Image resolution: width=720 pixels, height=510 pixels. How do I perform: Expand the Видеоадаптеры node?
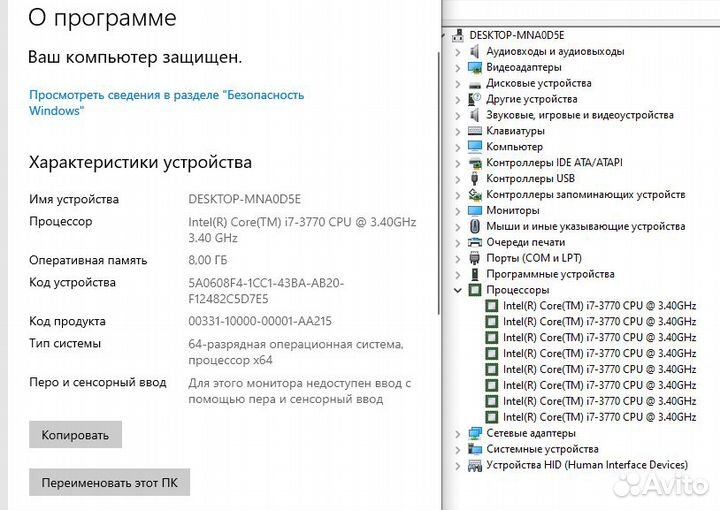(x=457, y=68)
